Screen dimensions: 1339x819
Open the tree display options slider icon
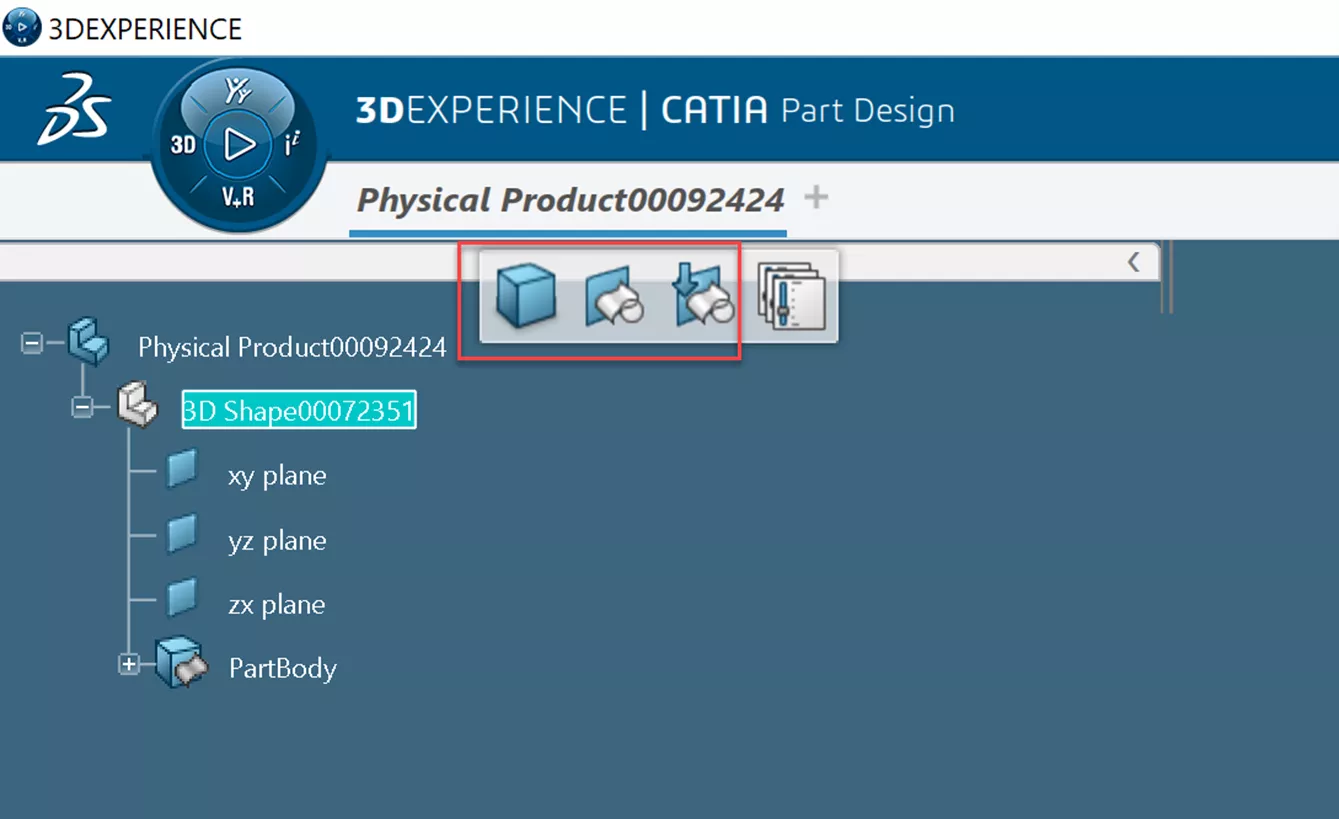tap(792, 296)
